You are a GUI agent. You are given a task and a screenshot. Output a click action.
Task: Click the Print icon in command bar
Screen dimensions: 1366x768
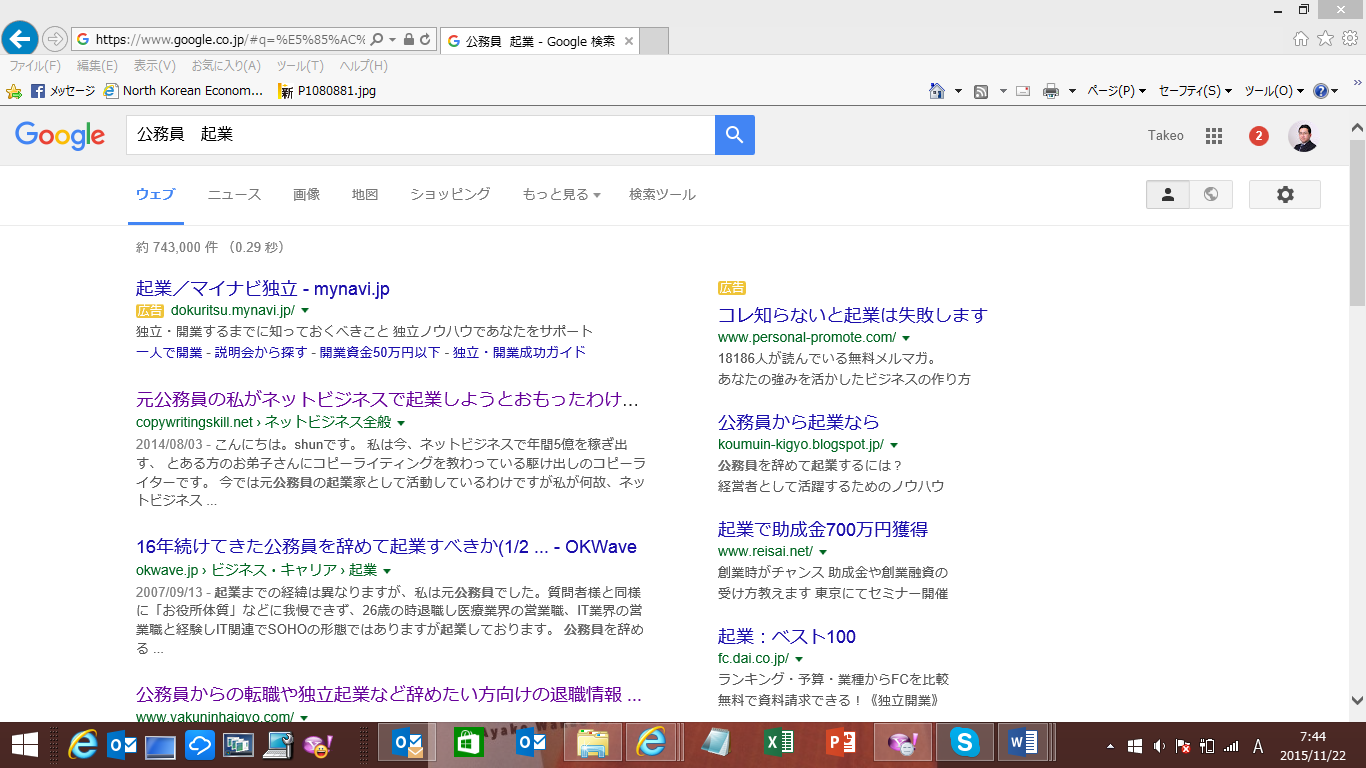[x=1051, y=91]
